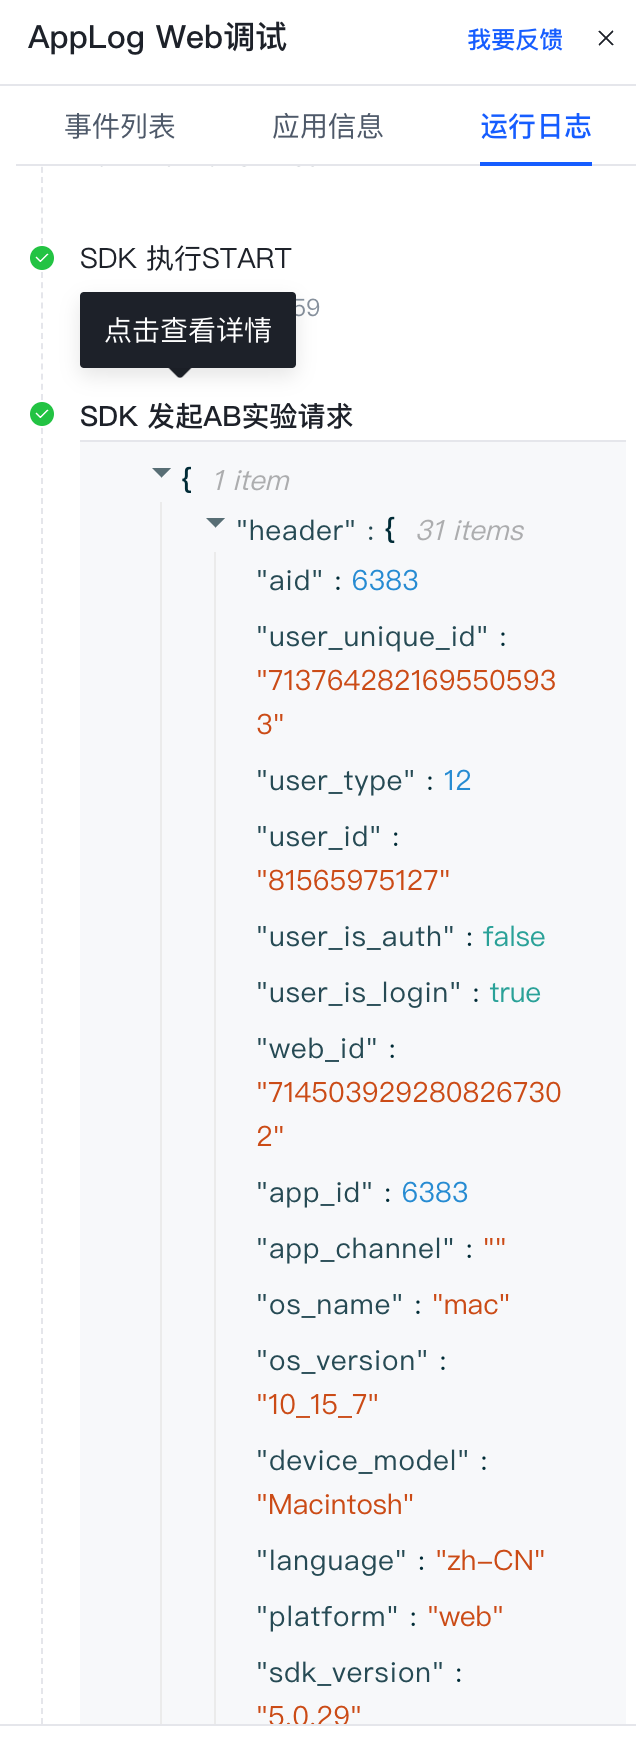Image resolution: width=636 pixels, height=1740 pixels.
Task: Close the AppLog Web调试 panel
Action: 605,39
